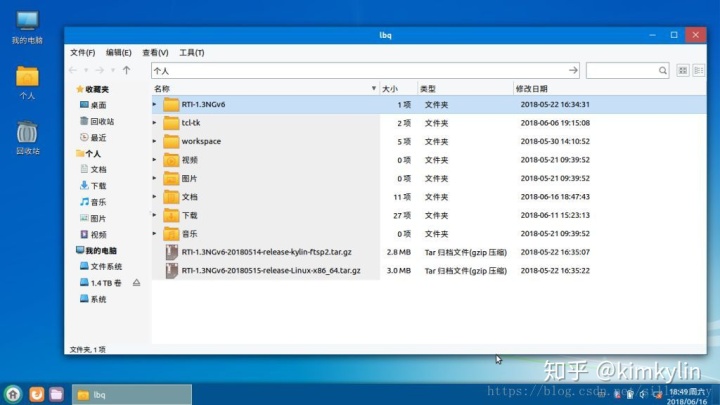This screenshot has height=405, width=720.
Task: Click the go arrow in address bar
Action: click(x=573, y=70)
